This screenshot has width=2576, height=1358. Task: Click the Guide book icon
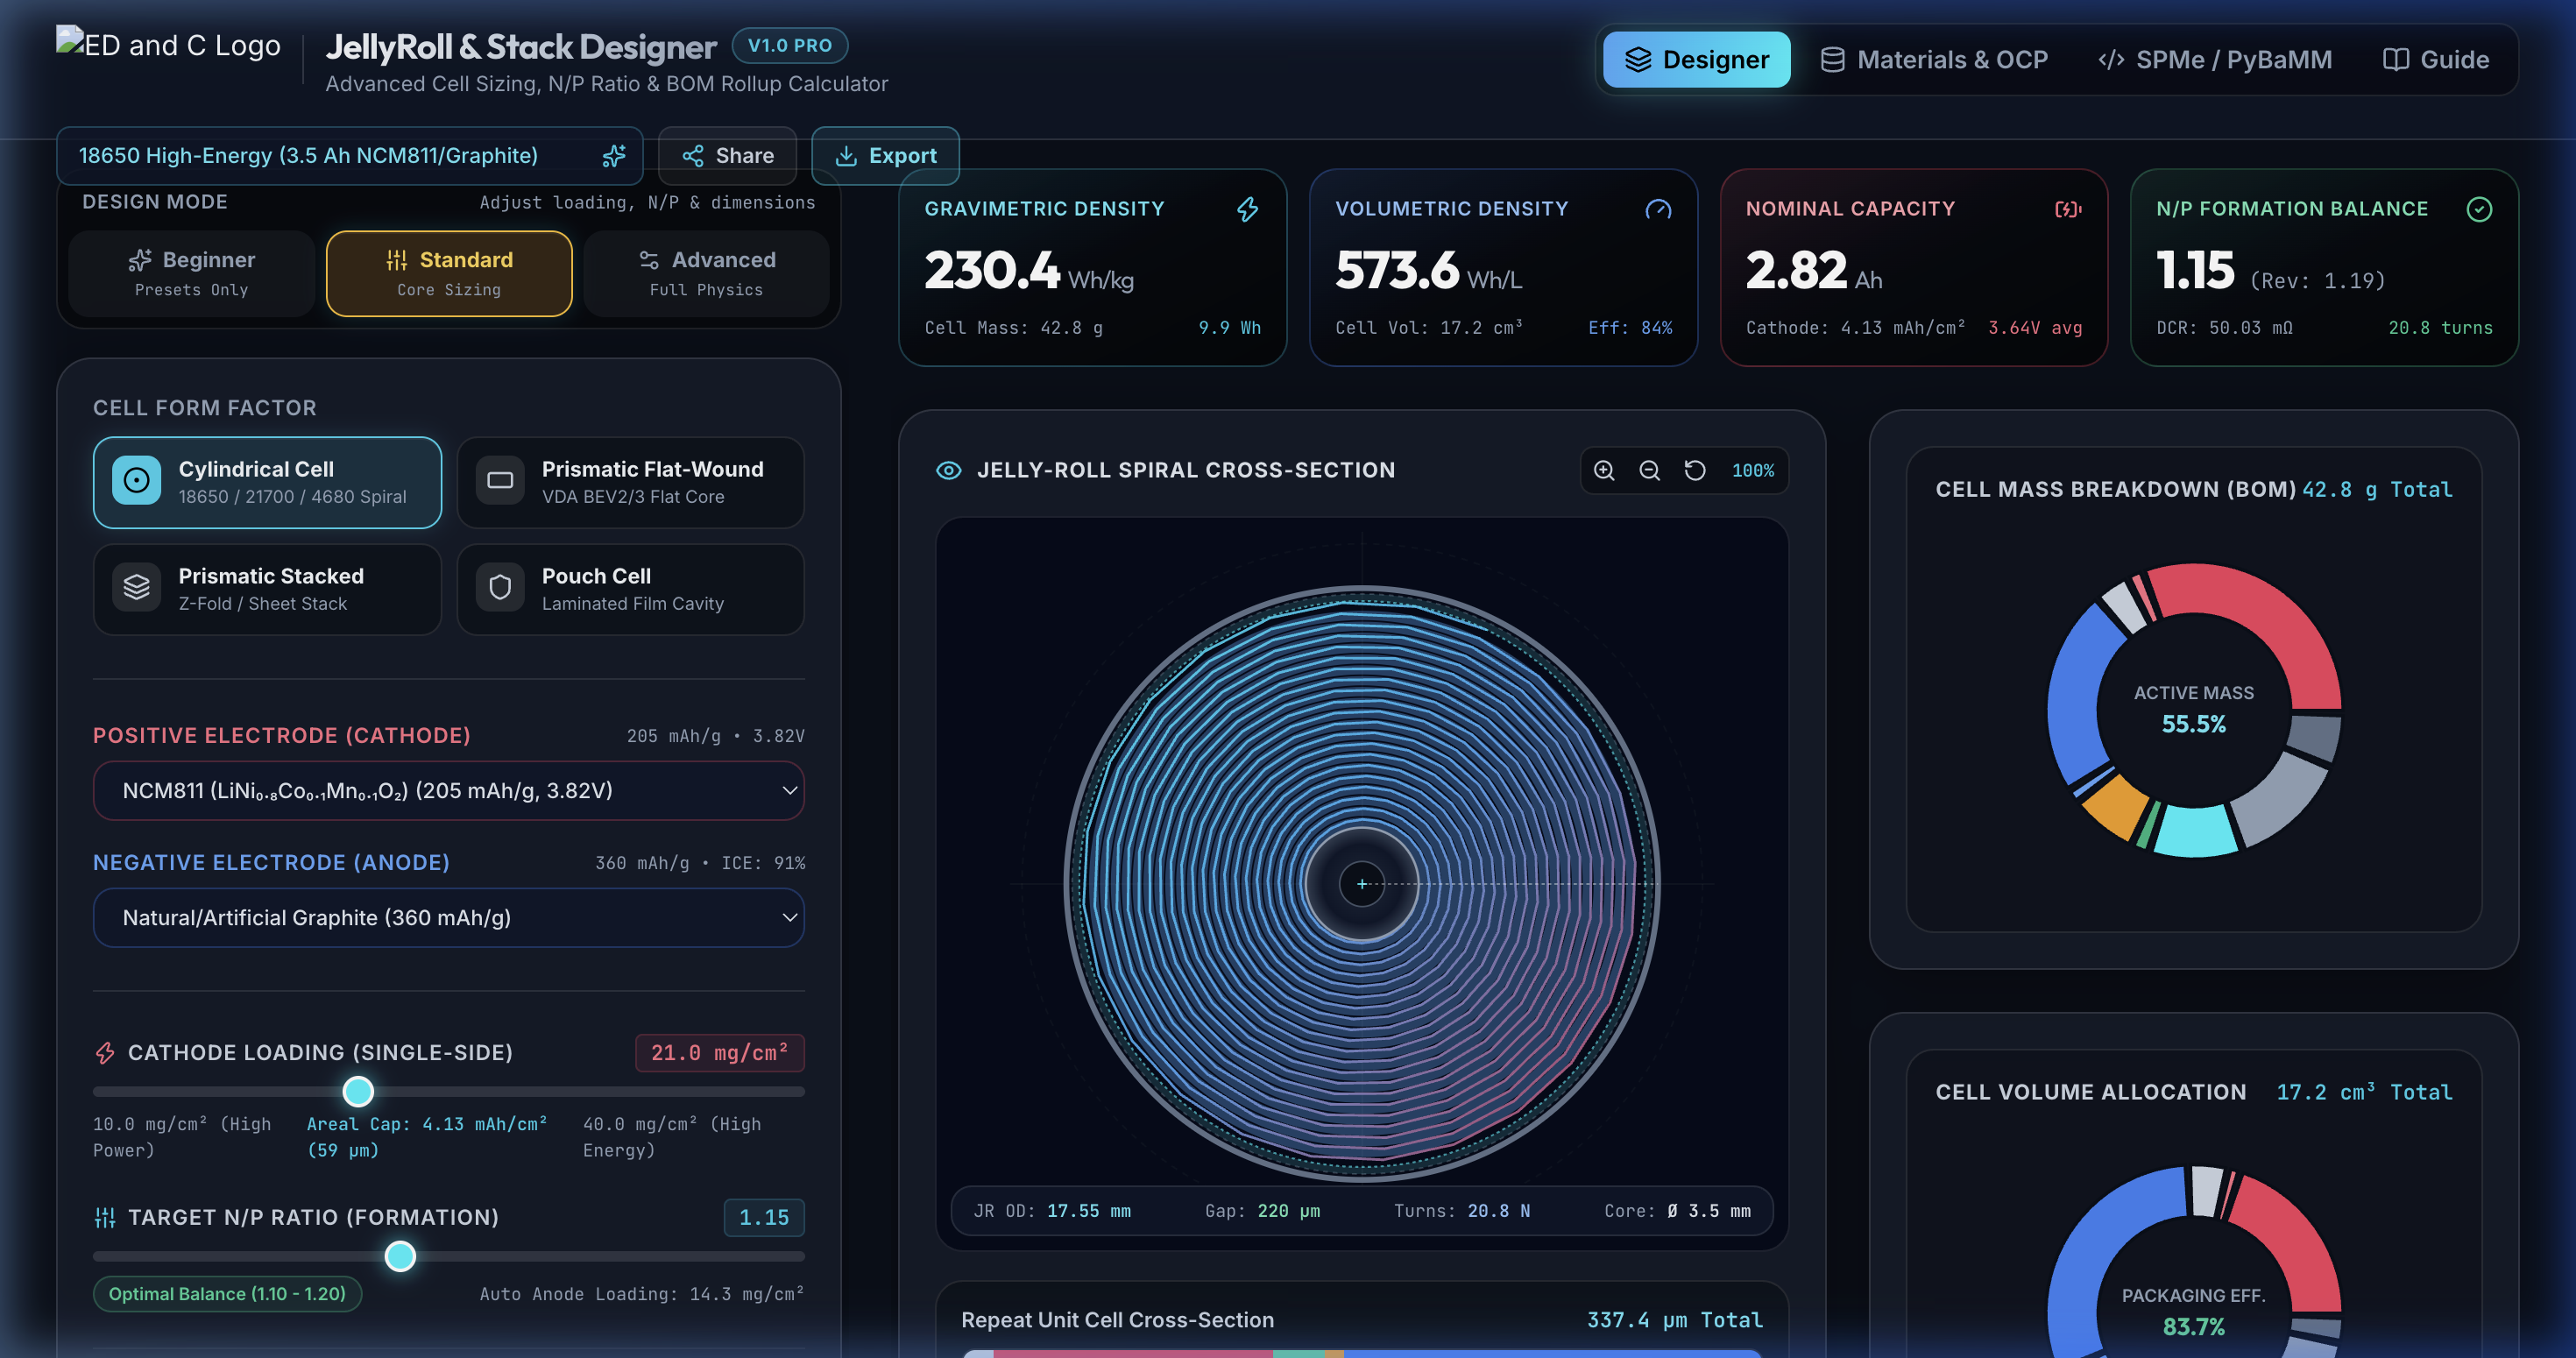click(2395, 60)
